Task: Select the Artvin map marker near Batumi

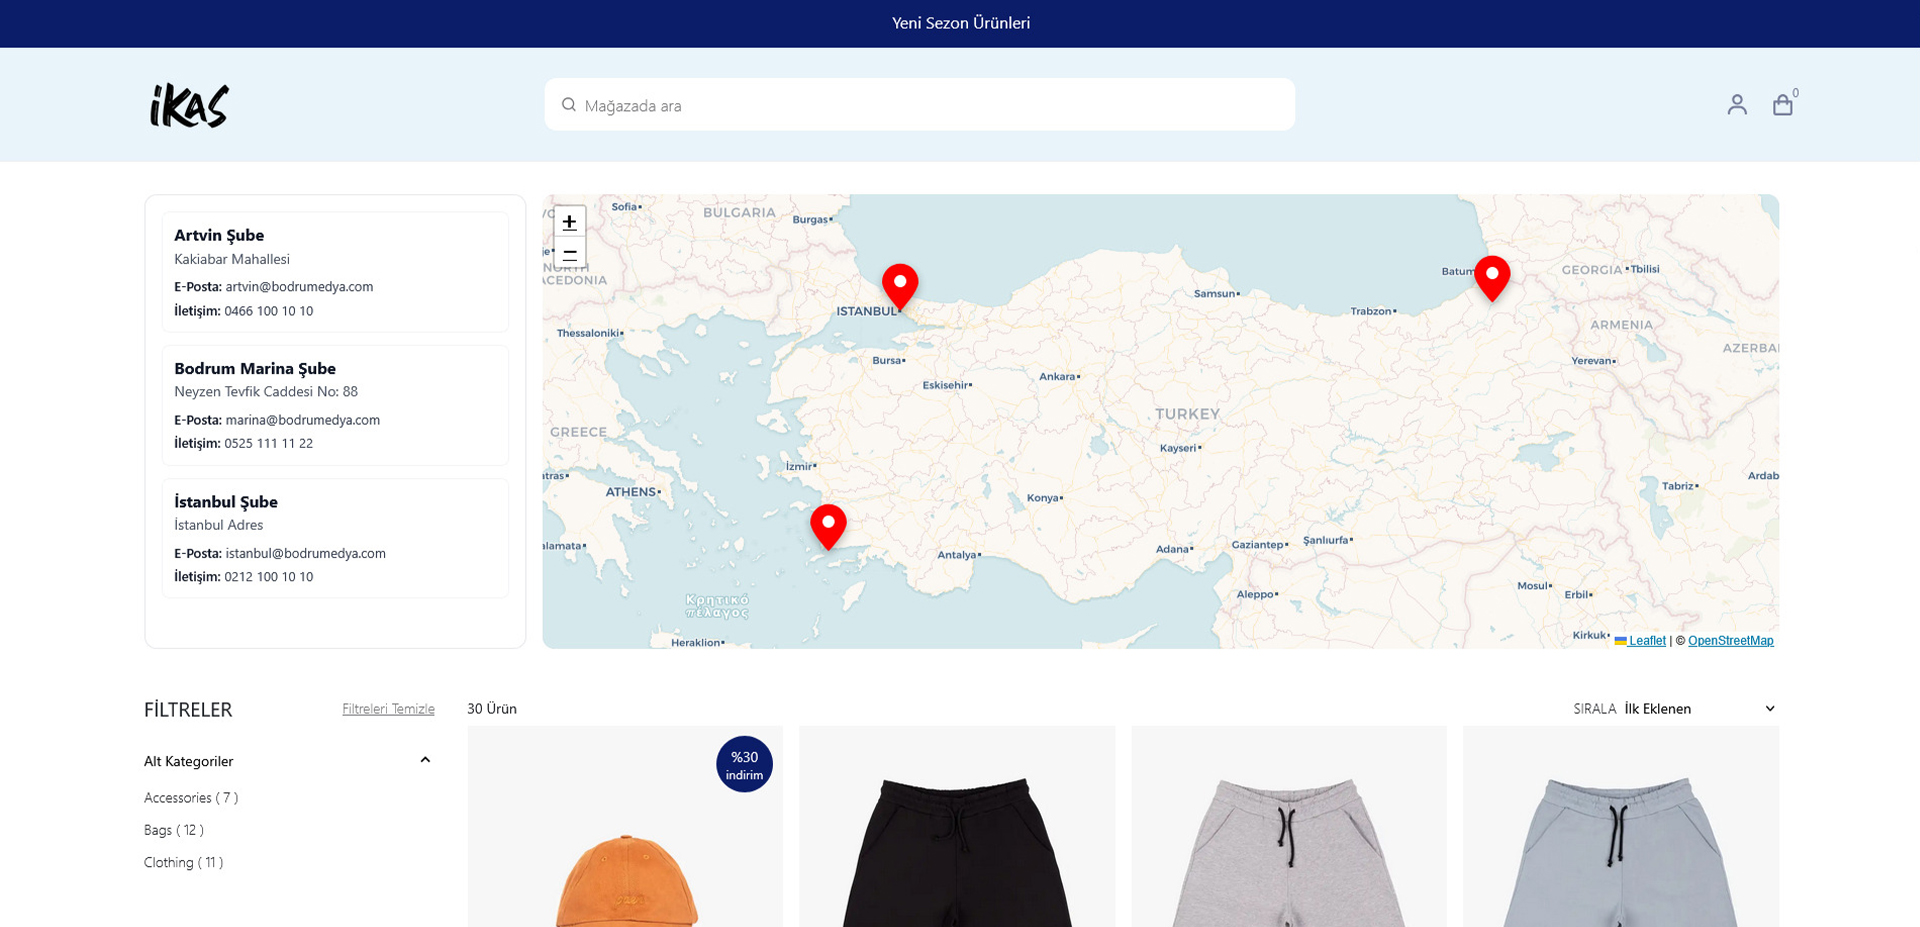Action: tap(1491, 276)
